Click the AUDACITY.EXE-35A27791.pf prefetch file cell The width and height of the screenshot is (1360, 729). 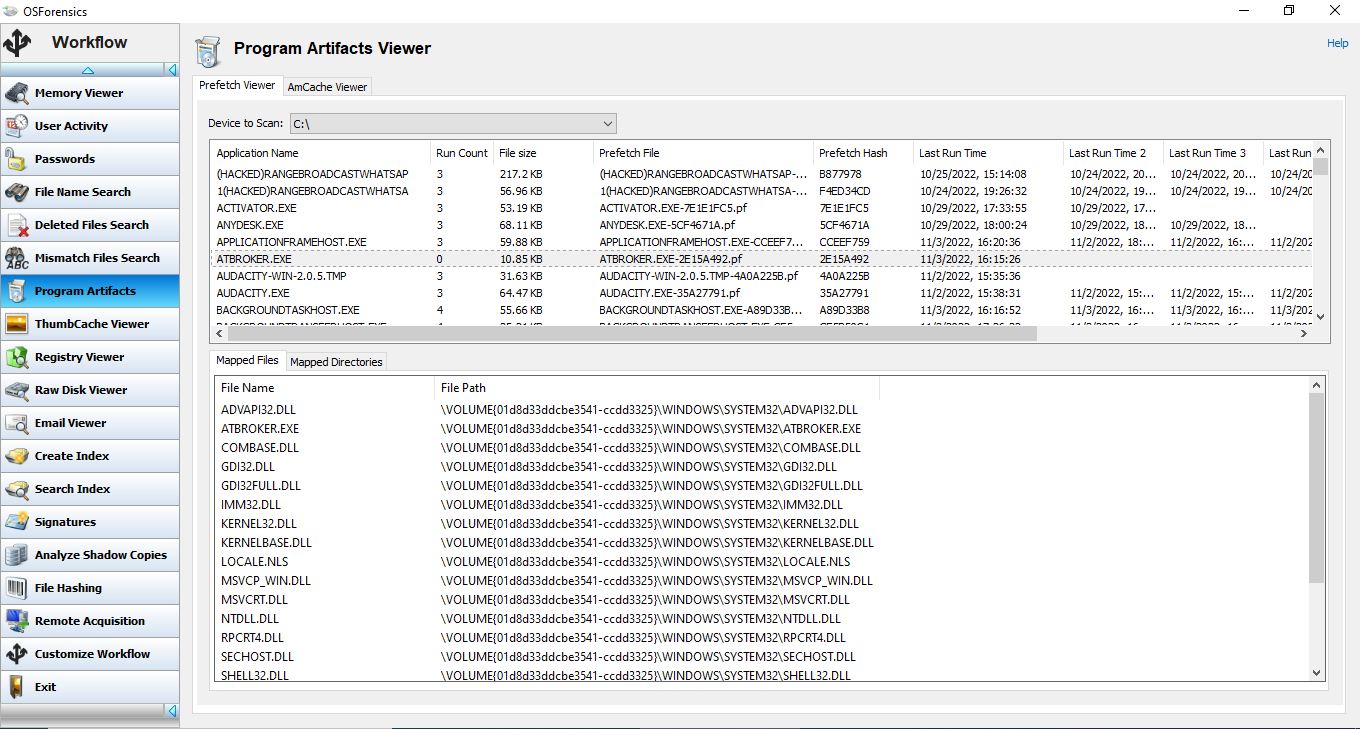click(x=669, y=293)
